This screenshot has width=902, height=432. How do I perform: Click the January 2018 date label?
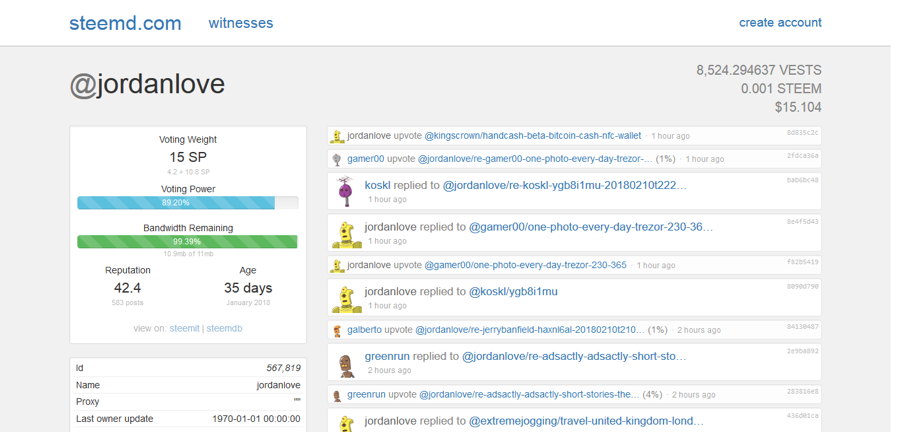[x=248, y=303]
